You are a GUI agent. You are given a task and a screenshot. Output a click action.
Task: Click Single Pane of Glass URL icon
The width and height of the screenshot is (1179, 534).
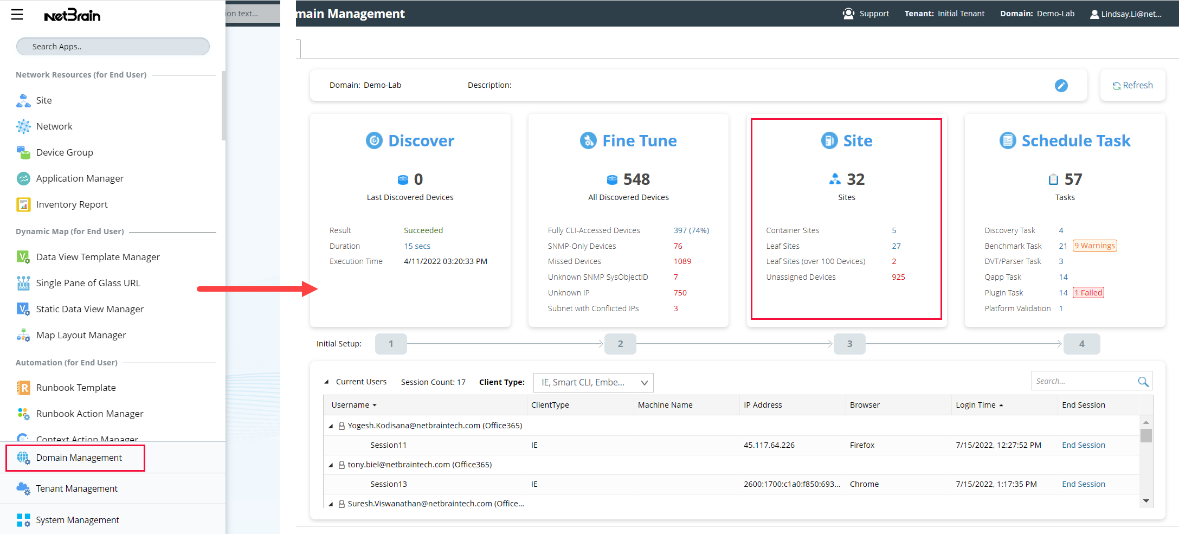(23, 283)
